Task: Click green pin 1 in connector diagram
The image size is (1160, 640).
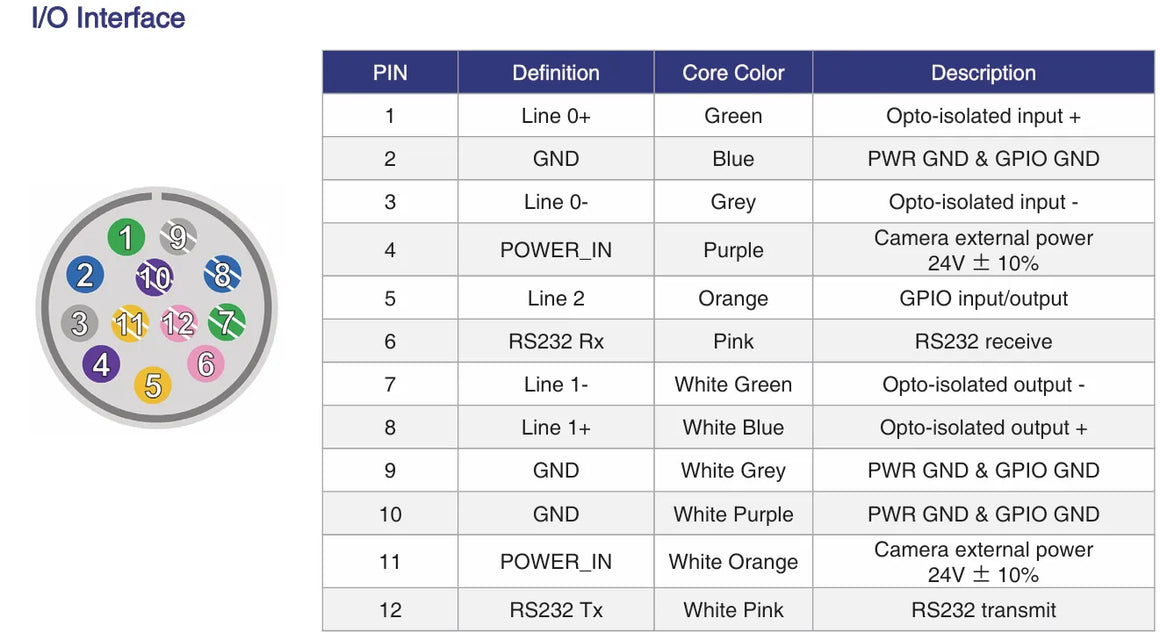Action: tap(126, 238)
